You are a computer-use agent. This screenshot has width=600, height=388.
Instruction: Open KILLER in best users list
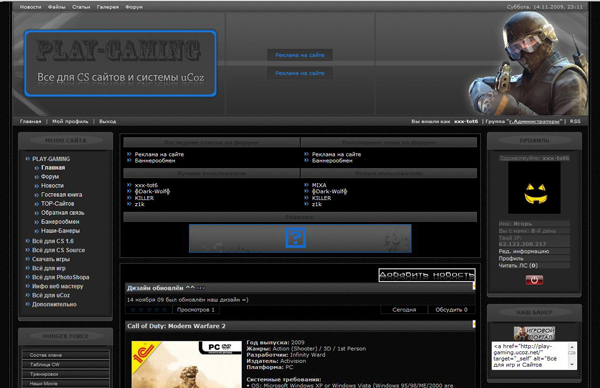(x=144, y=198)
